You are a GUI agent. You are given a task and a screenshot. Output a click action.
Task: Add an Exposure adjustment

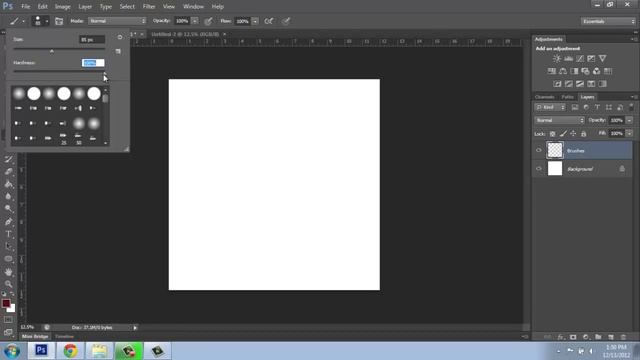point(591,59)
